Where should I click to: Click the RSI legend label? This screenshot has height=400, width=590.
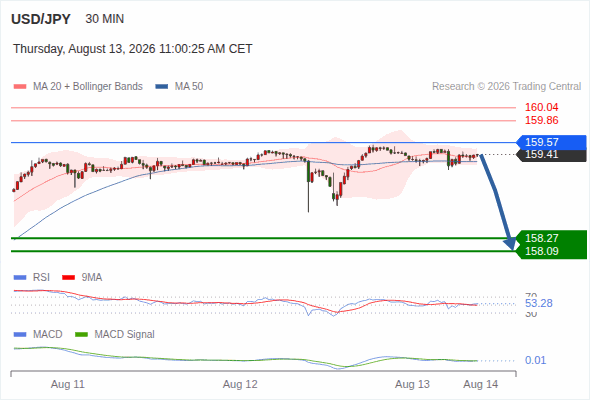[x=41, y=278]
